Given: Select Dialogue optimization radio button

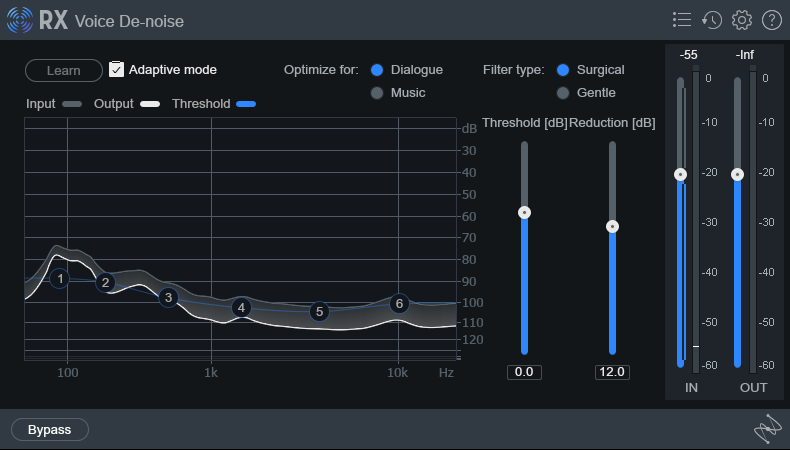Looking at the screenshot, I should [377, 70].
